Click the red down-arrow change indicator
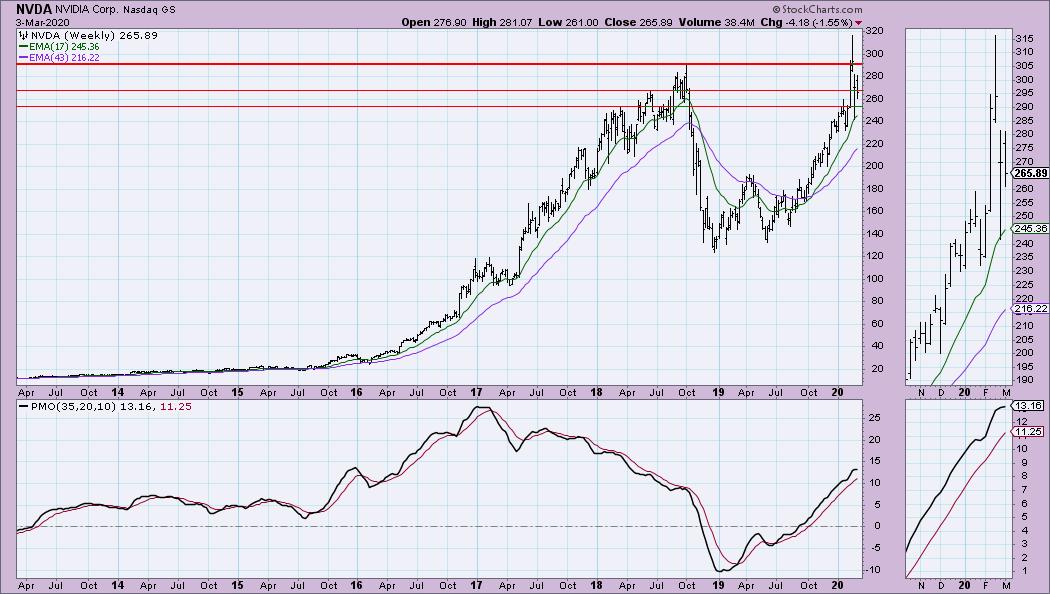This screenshot has width=1050, height=594. coord(858,22)
